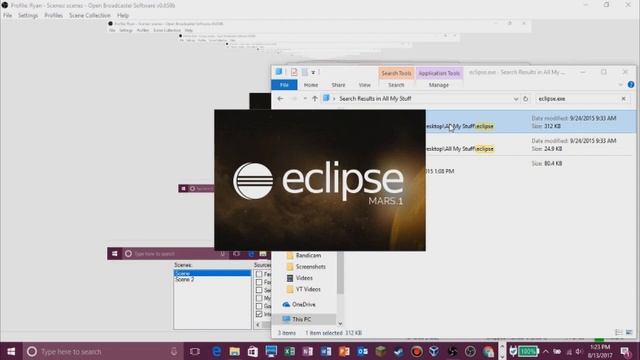Open PowerPoint from the taskbar

(344, 351)
